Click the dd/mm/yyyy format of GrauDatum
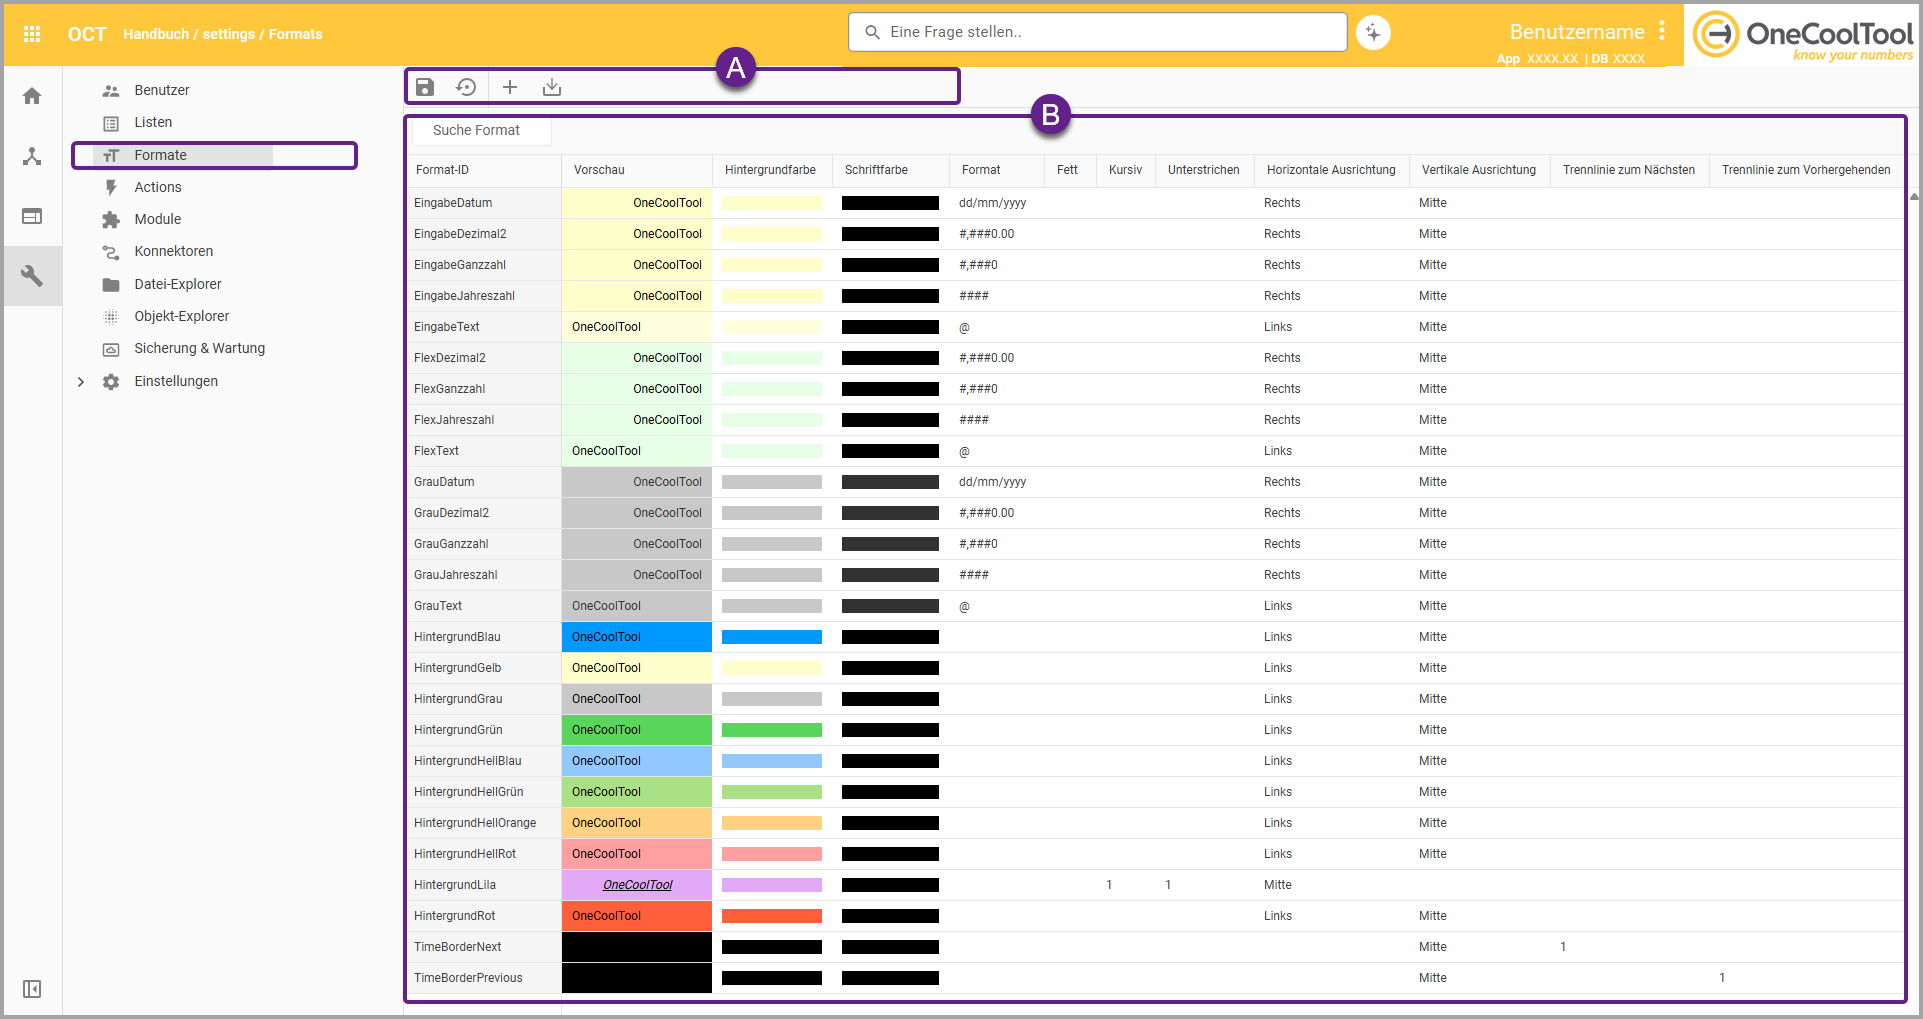 click(992, 482)
